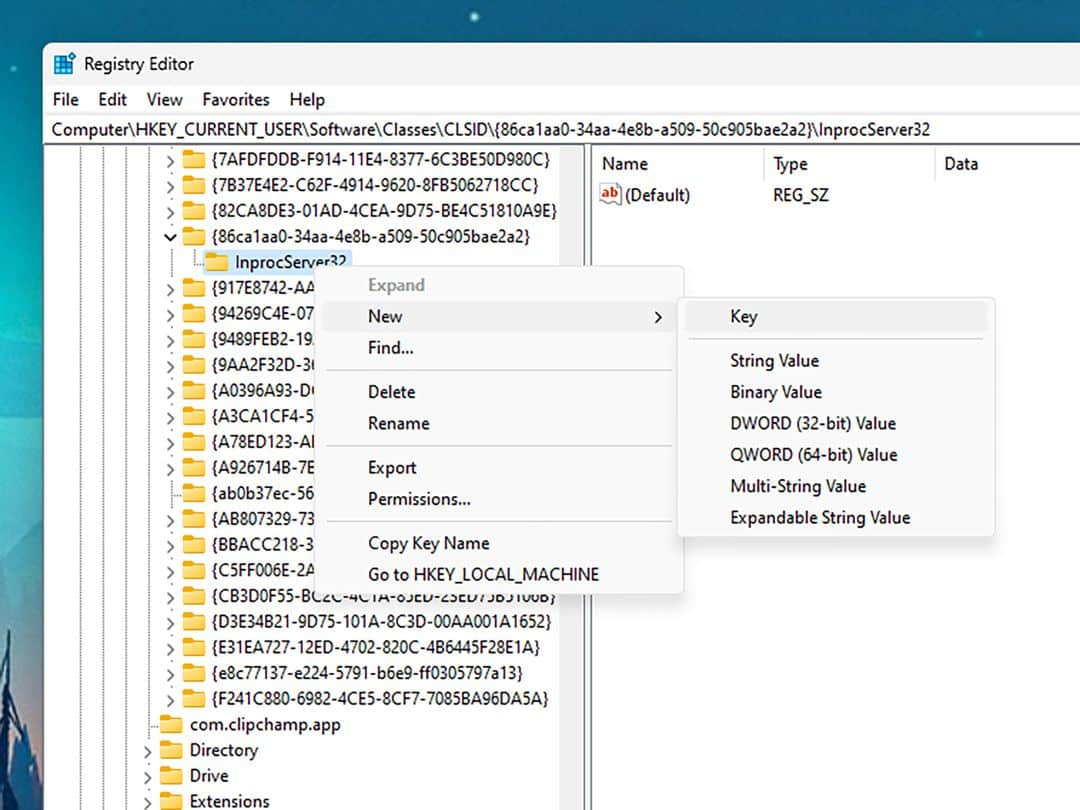Image resolution: width=1080 pixels, height=810 pixels.
Task: Expand the {82CA8DE3-01AD-4CEA-9D75-BE4C51810A9E} key
Action: (170, 212)
